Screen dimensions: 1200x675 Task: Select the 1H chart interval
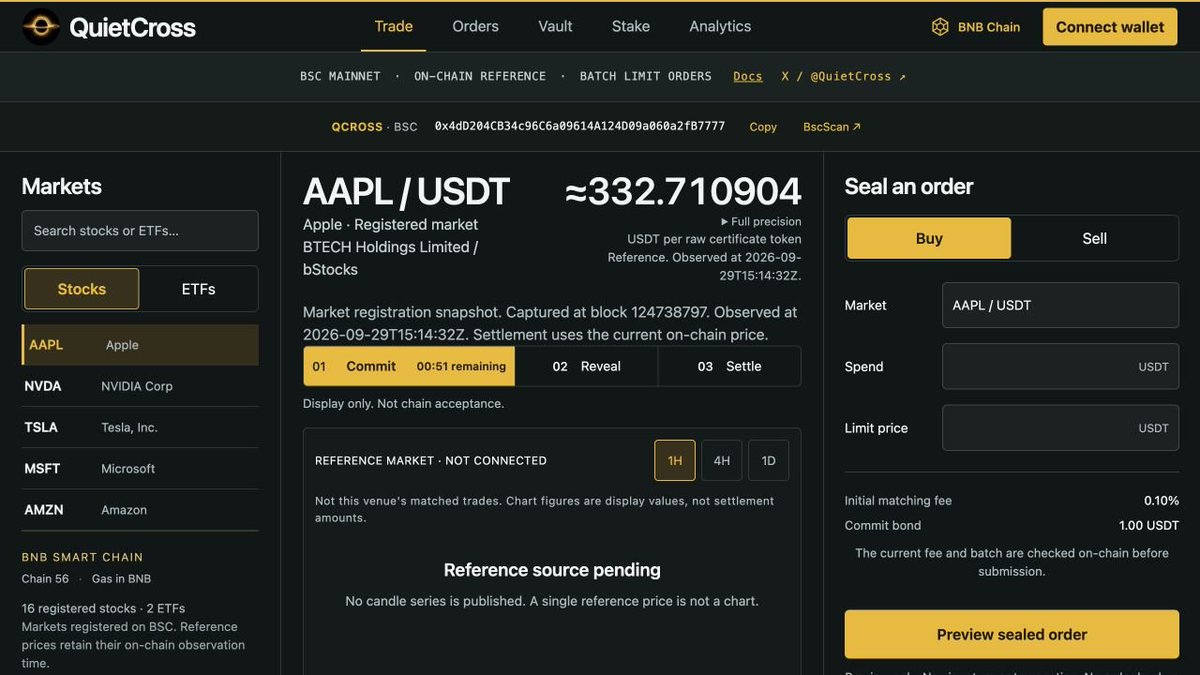coord(675,460)
